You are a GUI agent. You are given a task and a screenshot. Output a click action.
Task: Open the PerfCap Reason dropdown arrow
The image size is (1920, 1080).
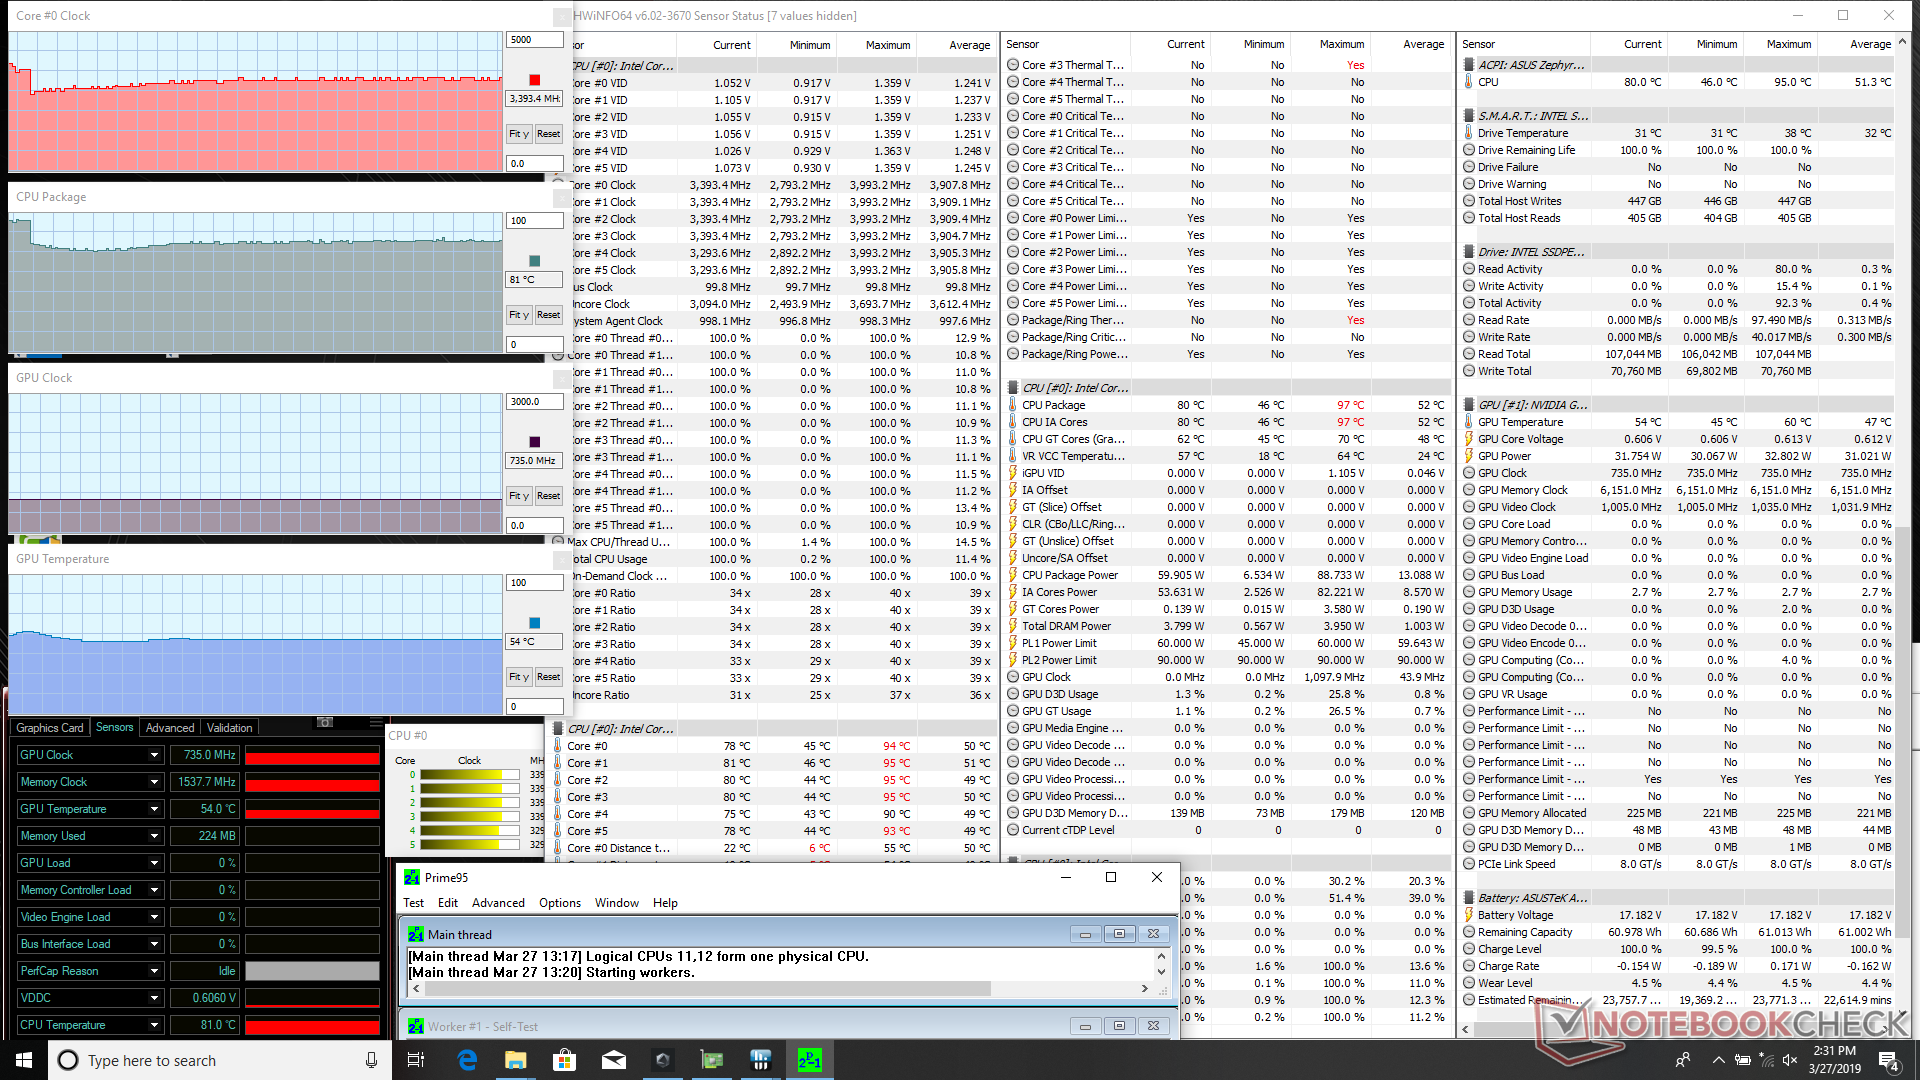154,971
